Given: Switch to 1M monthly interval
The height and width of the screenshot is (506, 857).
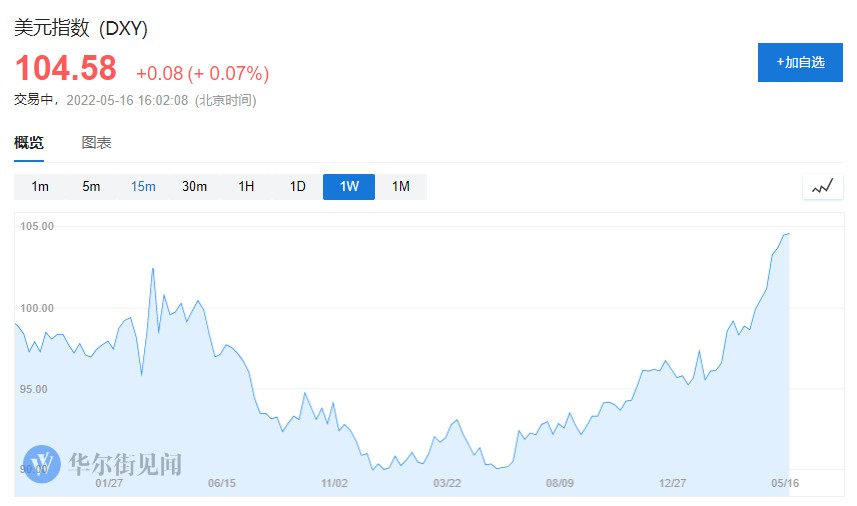Looking at the screenshot, I should click(401, 187).
